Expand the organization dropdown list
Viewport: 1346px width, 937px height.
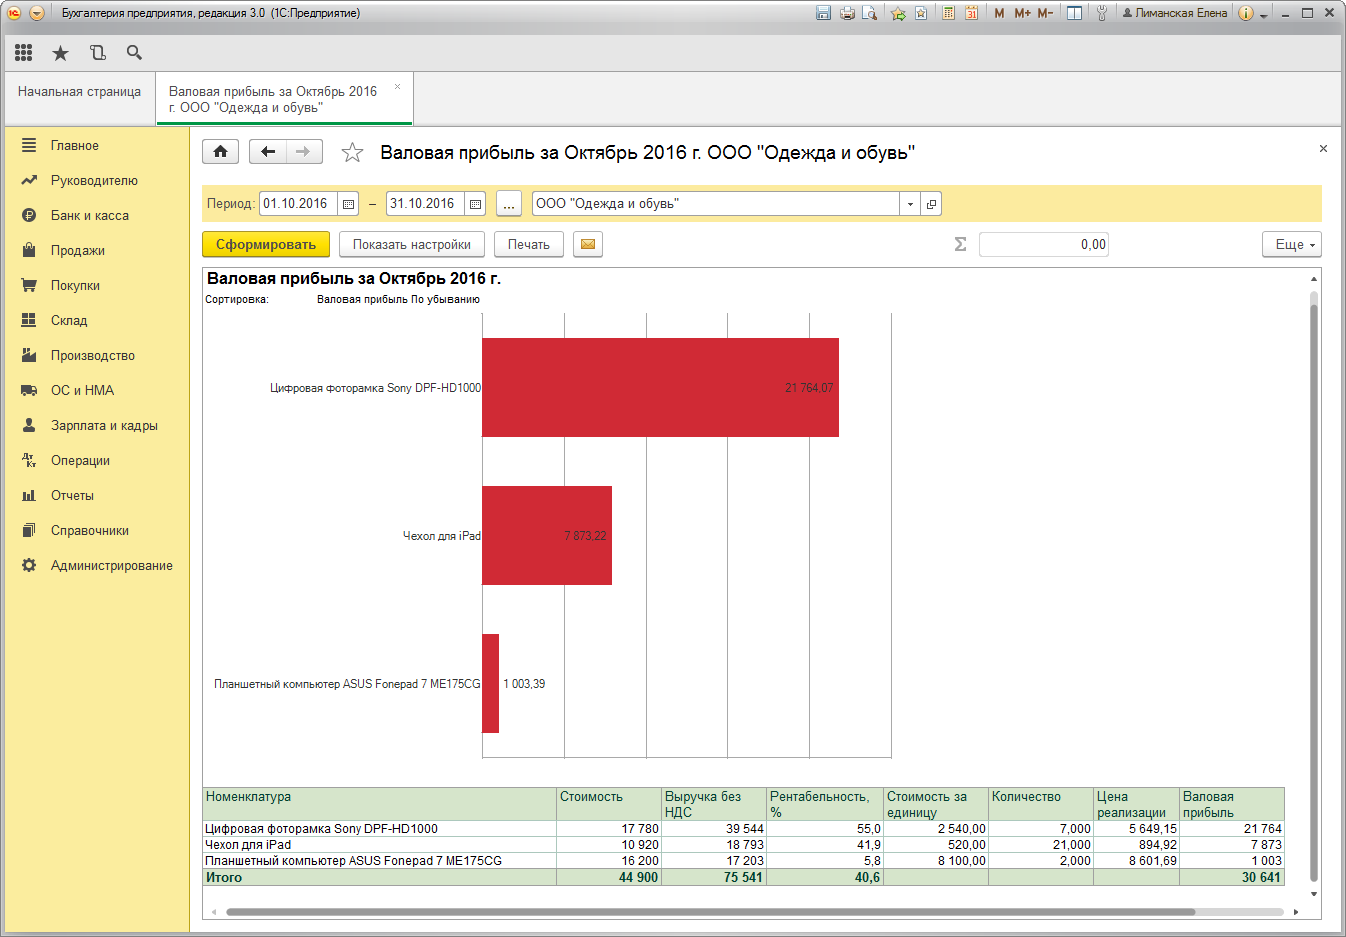click(910, 204)
